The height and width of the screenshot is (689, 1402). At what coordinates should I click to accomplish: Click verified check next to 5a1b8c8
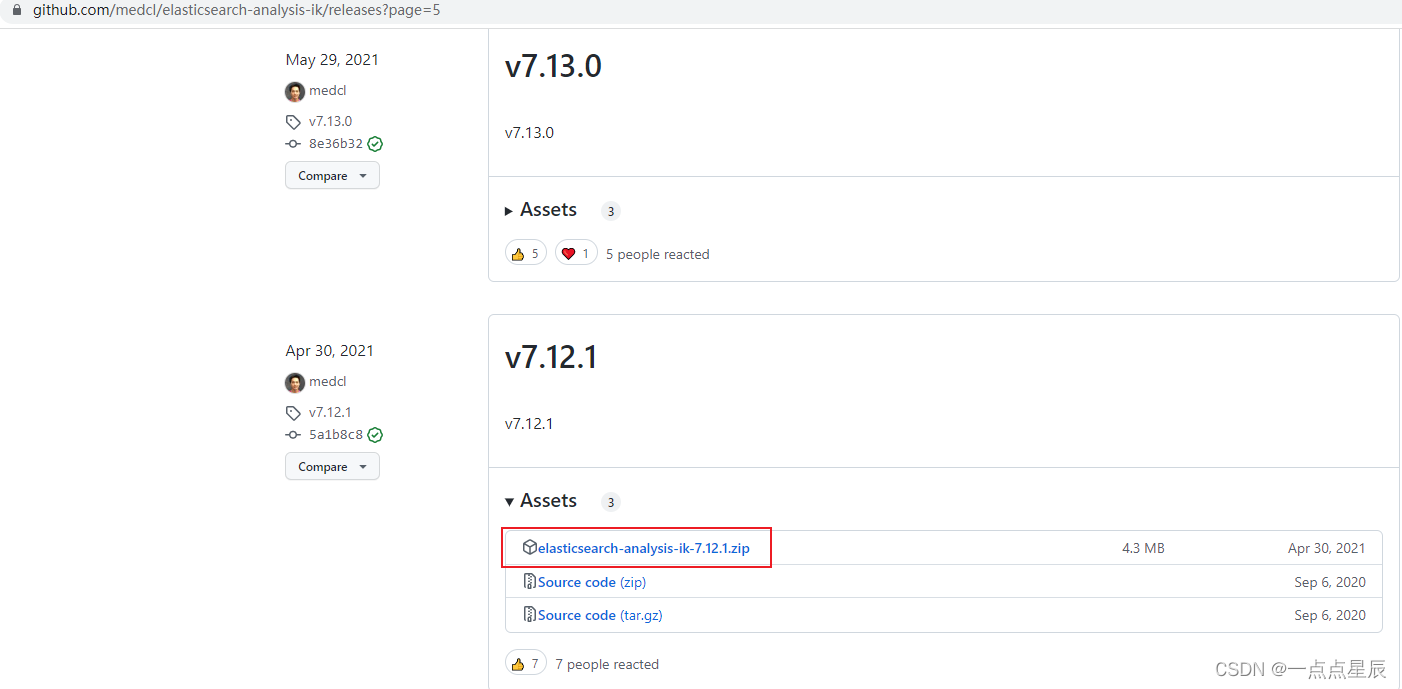click(x=375, y=435)
